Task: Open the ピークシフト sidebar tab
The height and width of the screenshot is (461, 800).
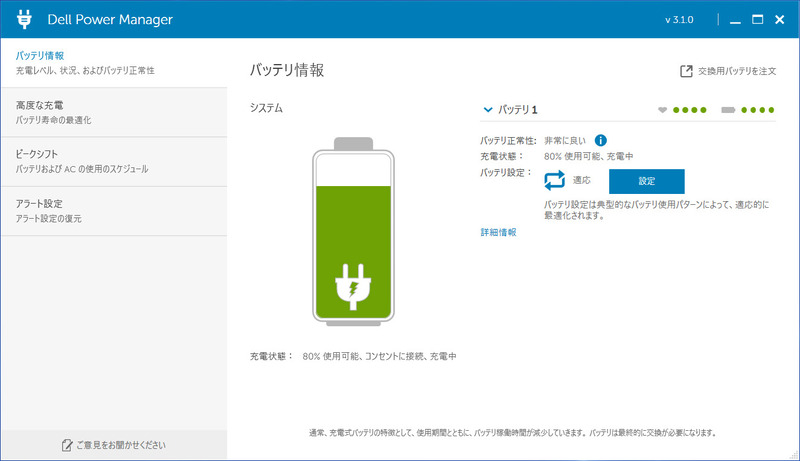Action: (114, 162)
